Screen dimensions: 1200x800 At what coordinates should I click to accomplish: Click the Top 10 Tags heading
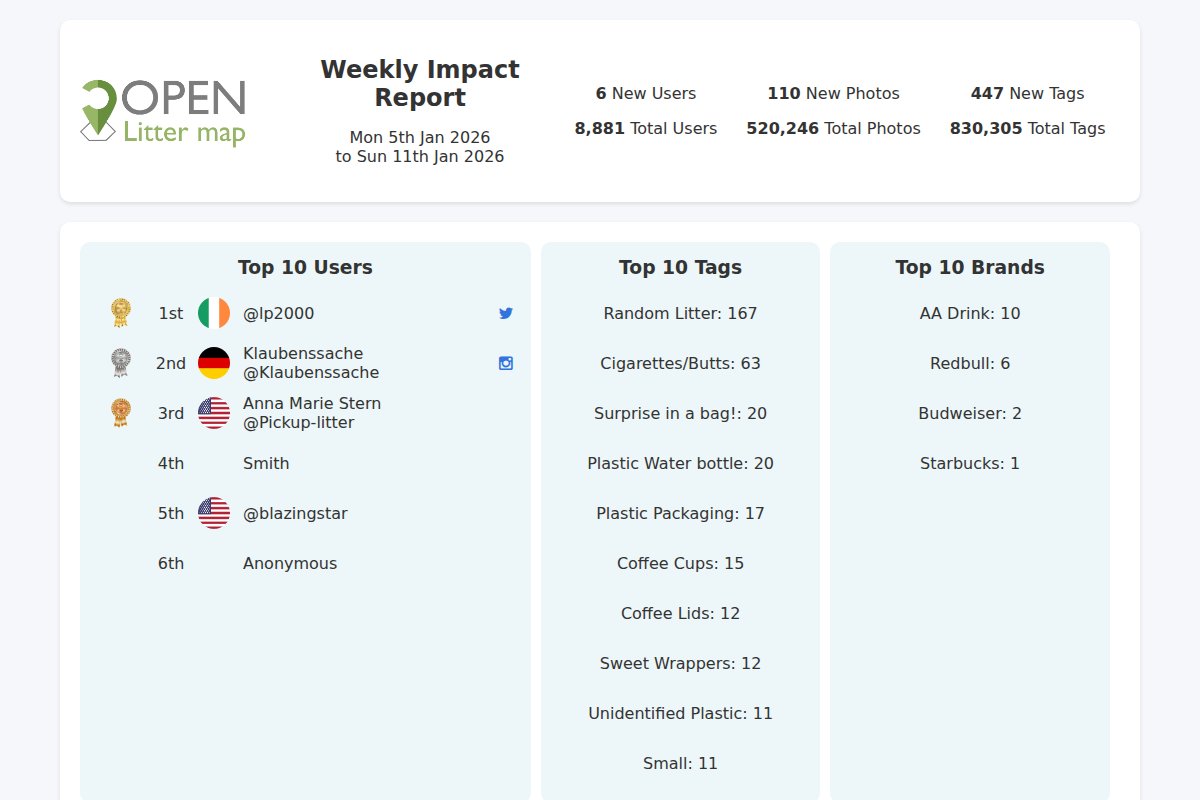point(680,267)
